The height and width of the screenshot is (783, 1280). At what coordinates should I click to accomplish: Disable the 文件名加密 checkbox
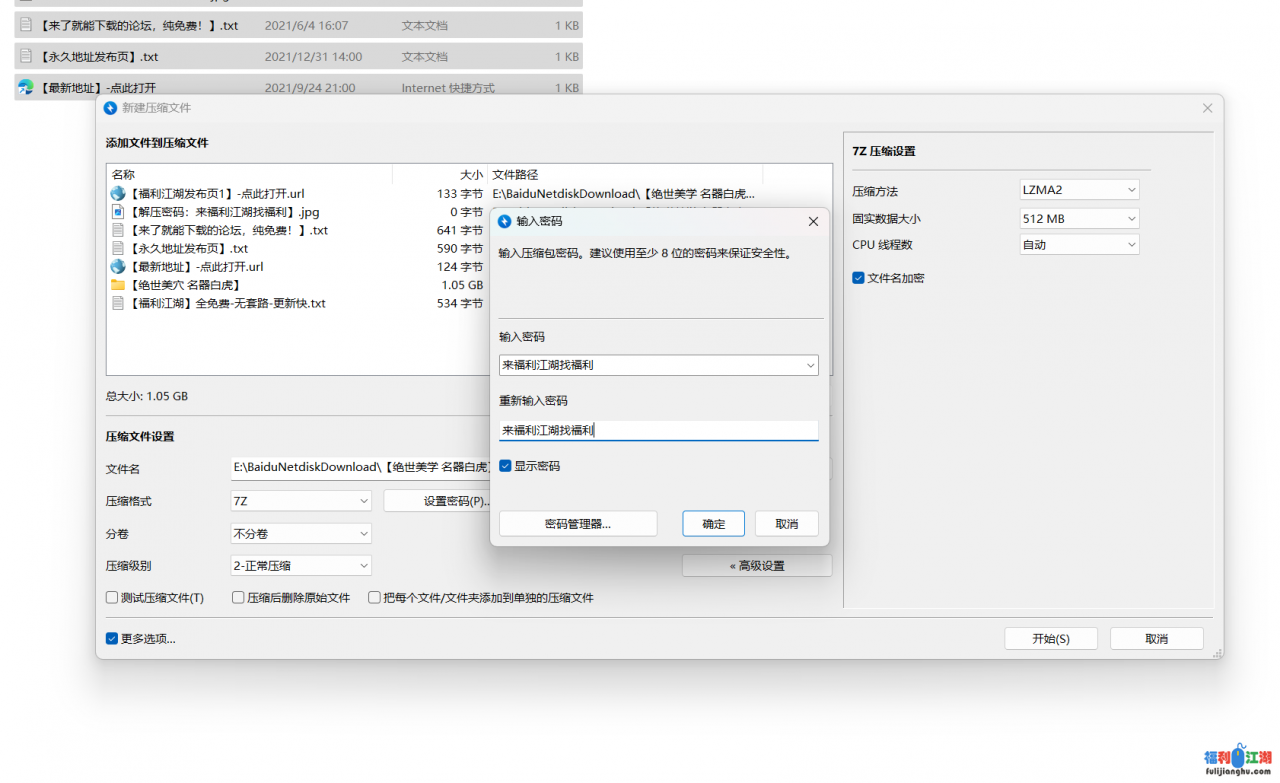[x=858, y=278]
